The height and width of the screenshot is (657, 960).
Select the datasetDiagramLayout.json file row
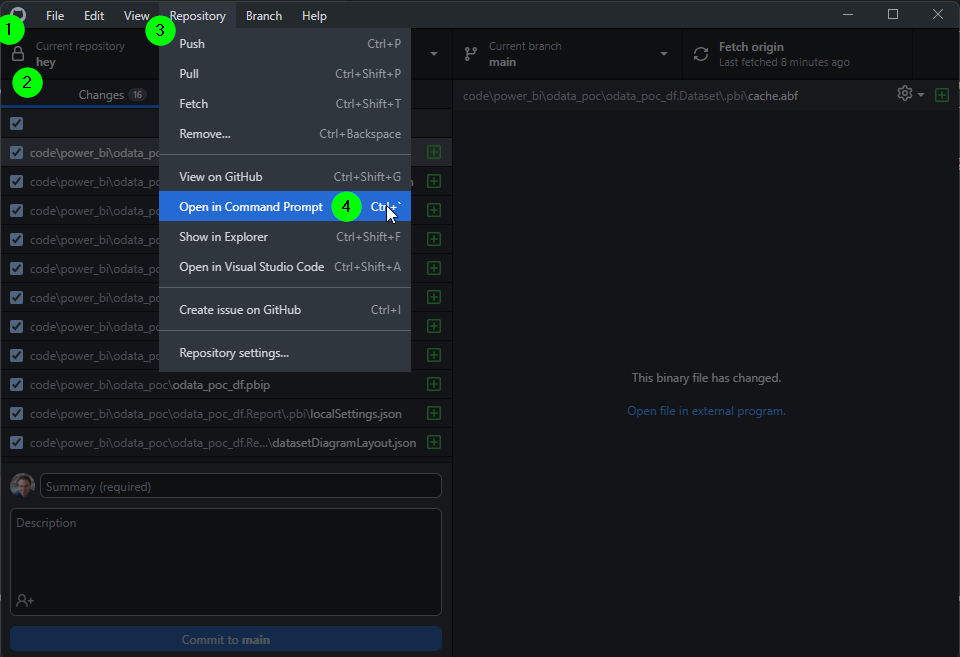[x=226, y=442]
